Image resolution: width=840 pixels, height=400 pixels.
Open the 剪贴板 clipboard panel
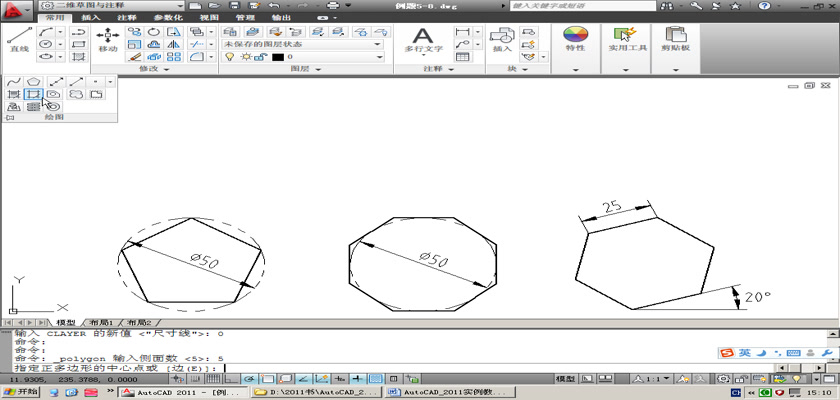pyautogui.click(x=677, y=36)
